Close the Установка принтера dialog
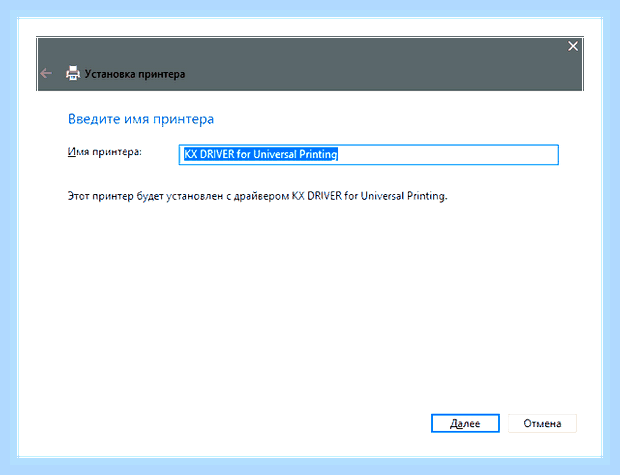The height and width of the screenshot is (475, 620). 573,46
